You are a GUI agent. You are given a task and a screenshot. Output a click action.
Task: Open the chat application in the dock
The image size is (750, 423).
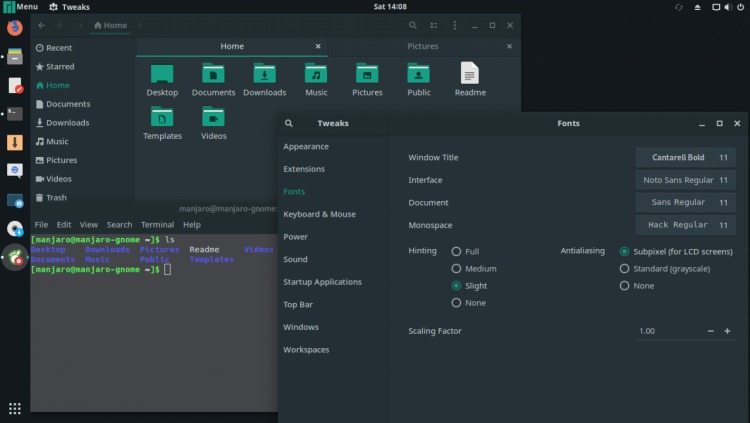(x=15, y=171)
